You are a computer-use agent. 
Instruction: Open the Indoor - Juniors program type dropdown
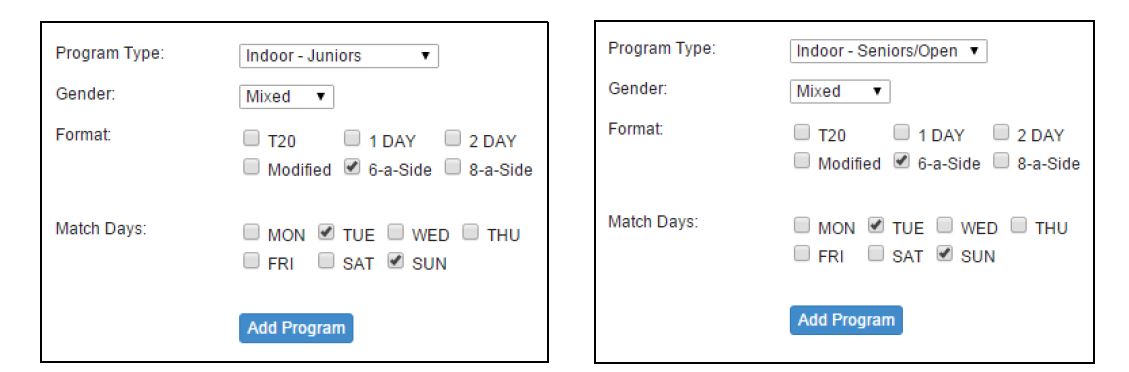(338, 55)
